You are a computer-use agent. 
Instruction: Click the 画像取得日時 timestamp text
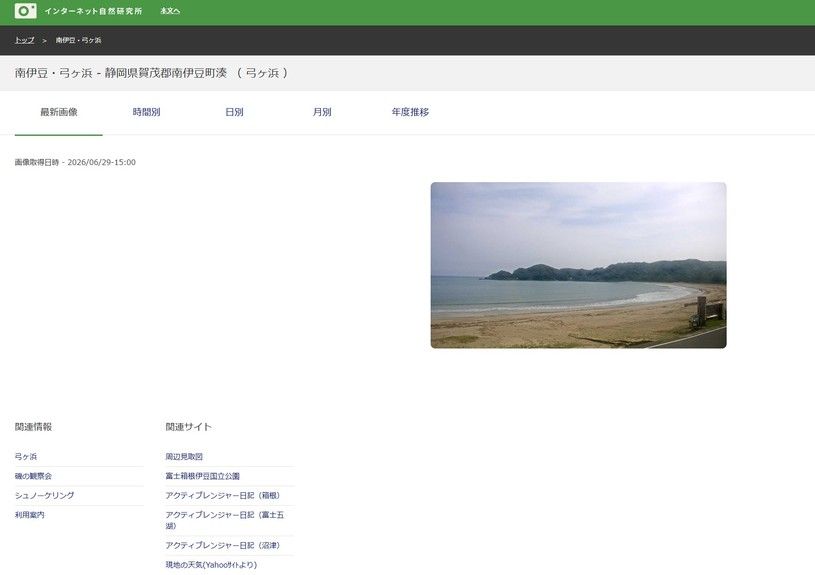coord(75,162)
